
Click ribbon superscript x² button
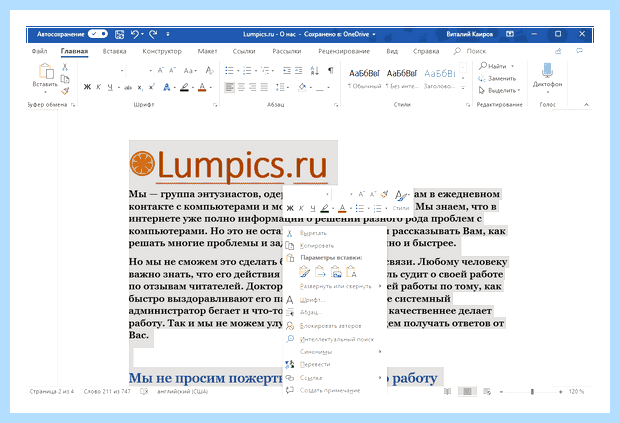(x=151, y=87)
